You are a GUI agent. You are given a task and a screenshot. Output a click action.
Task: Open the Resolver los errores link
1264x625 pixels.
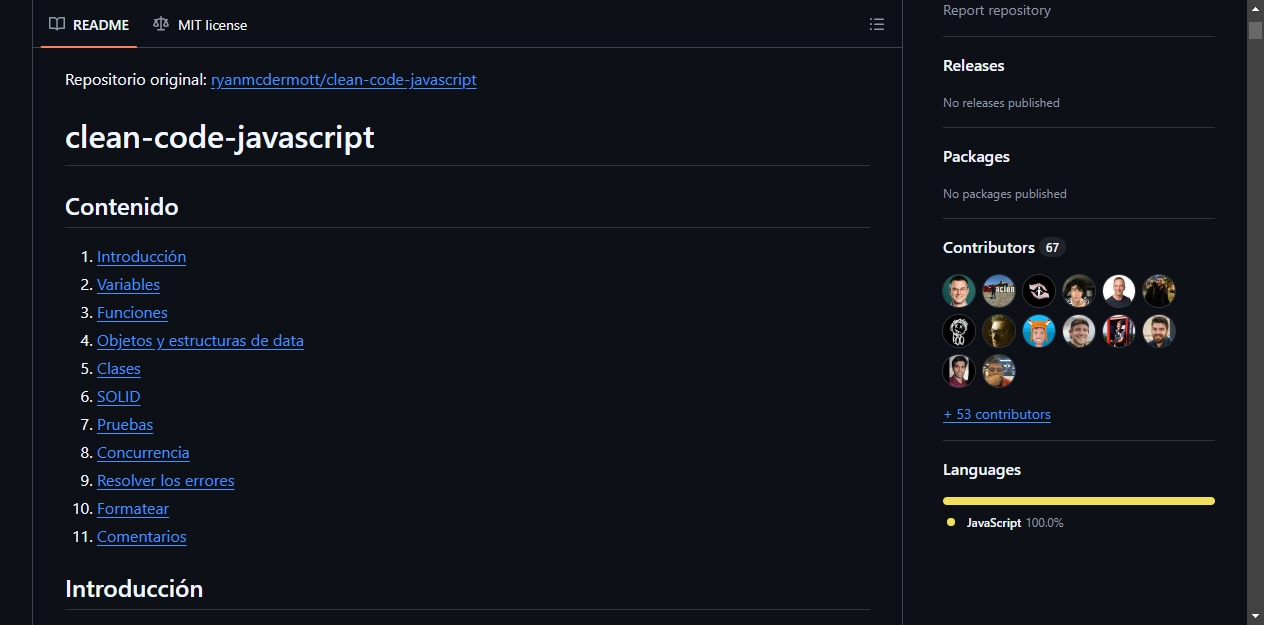click(166, 480)
